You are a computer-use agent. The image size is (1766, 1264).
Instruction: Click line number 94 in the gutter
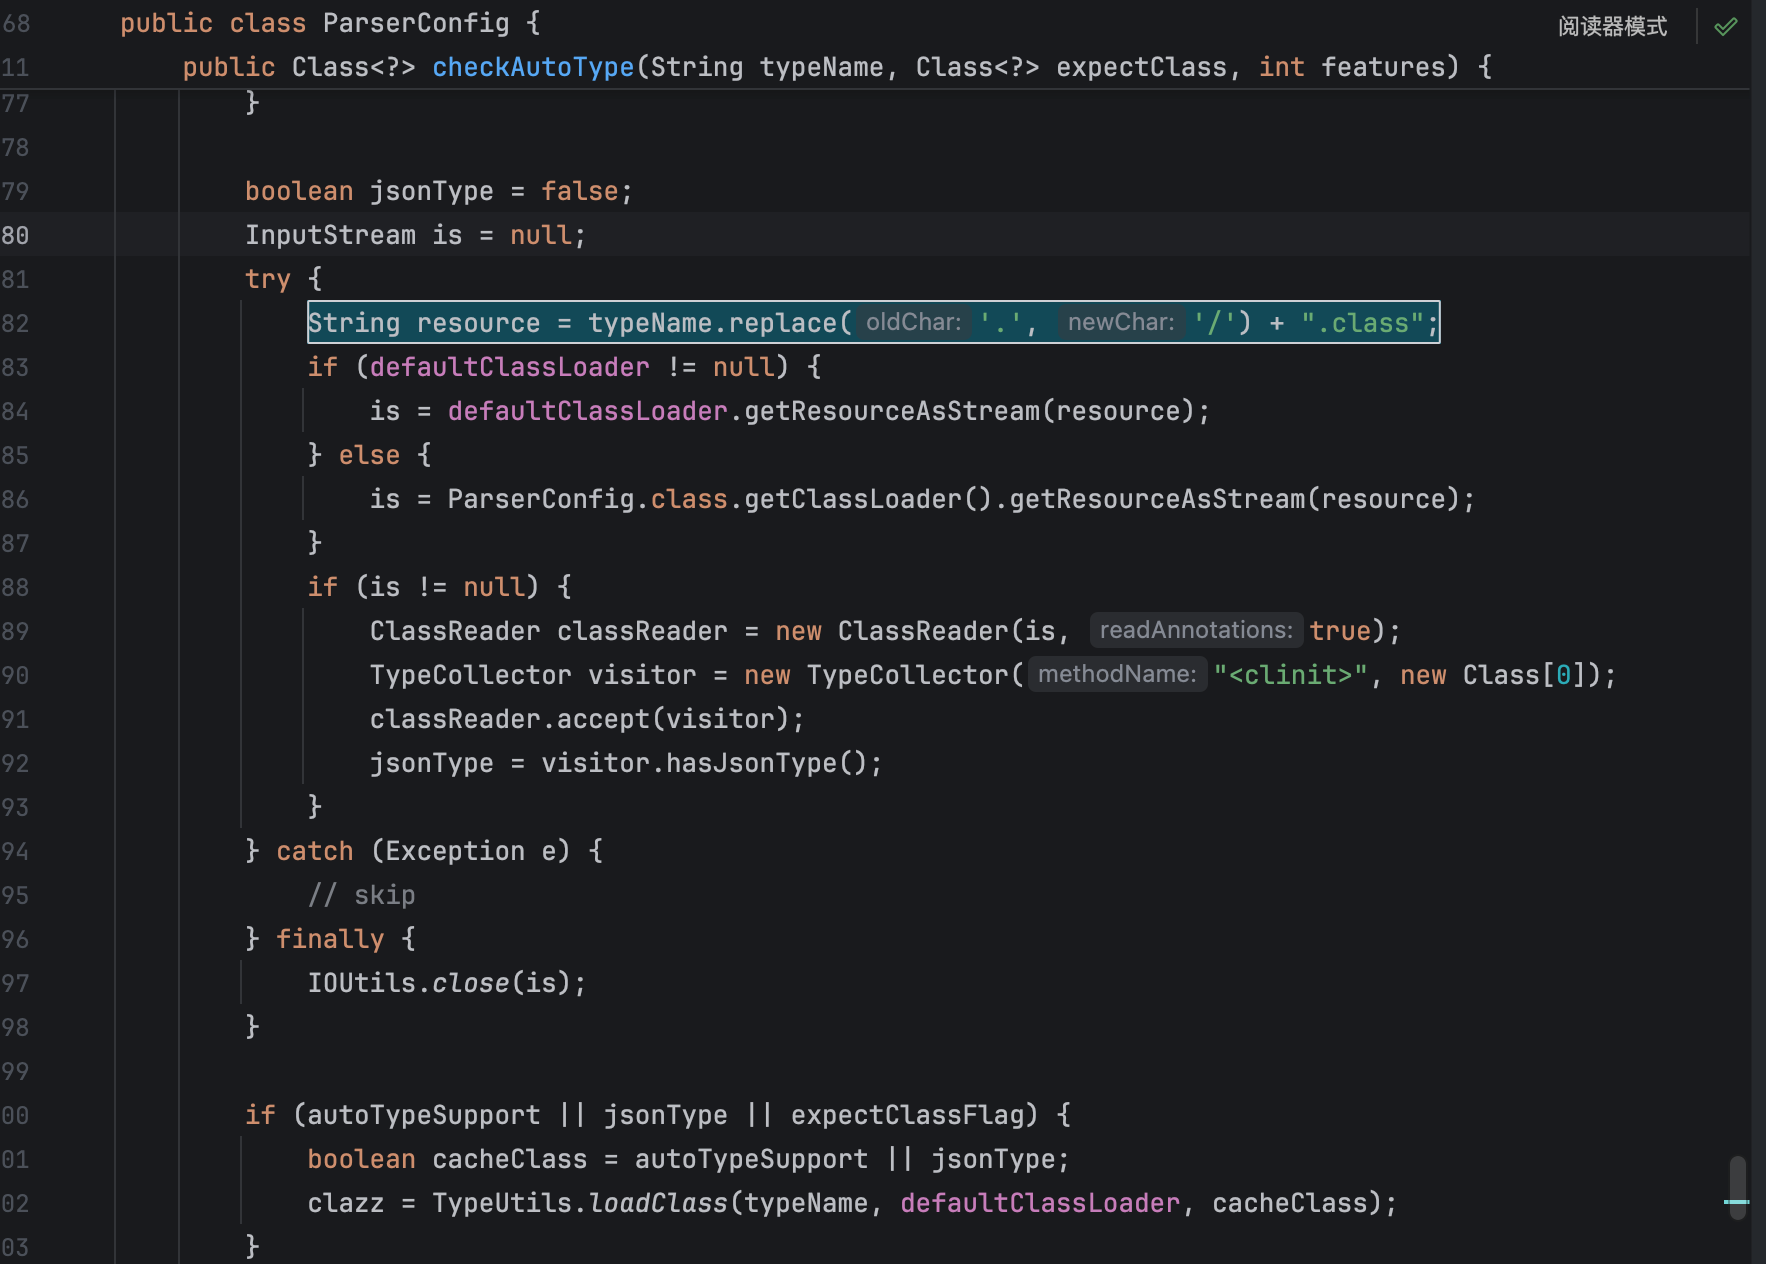(x=15, y=851)
